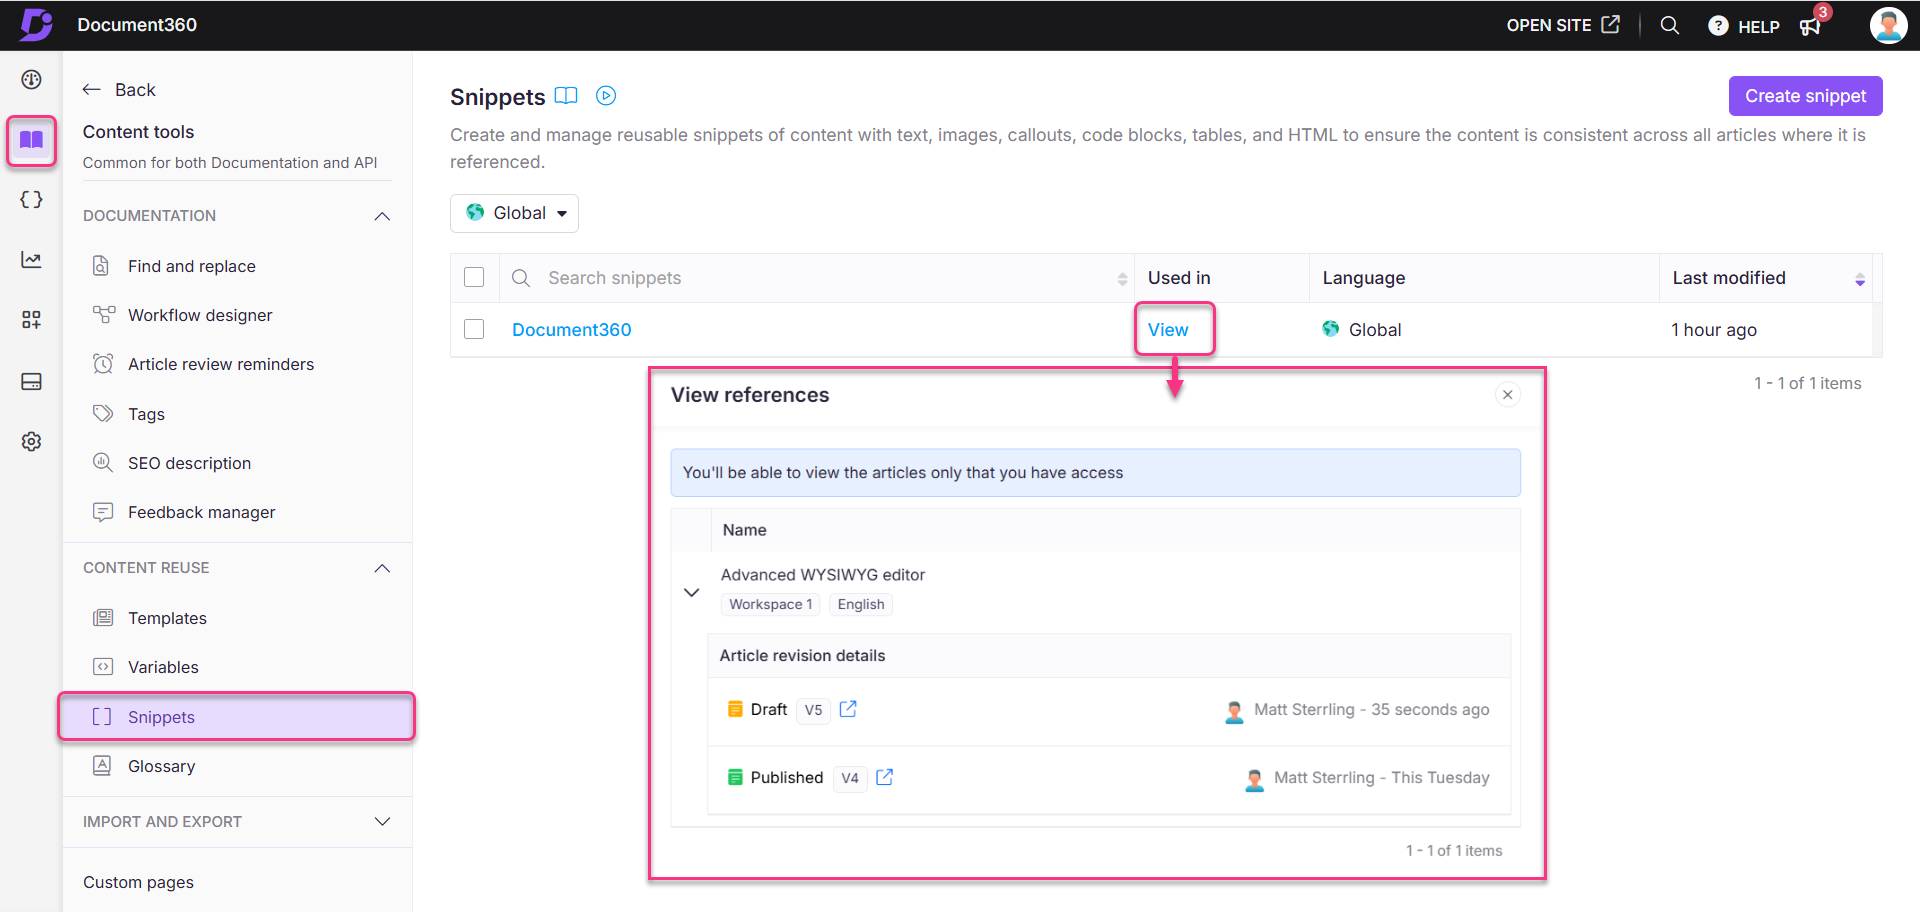Sort by Last modified arrows

pyautogui.click(x=1860, y=279)
